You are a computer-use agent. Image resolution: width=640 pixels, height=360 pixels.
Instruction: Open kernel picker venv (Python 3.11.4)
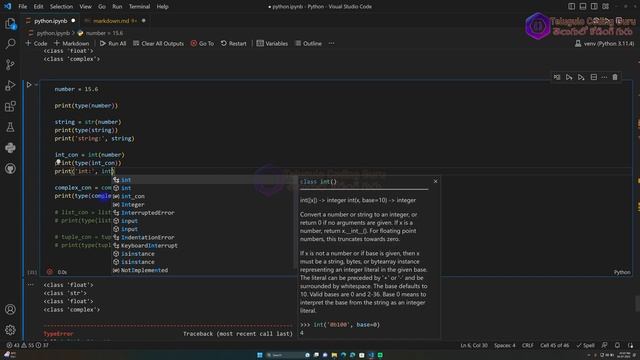click(x=604, y=43)
